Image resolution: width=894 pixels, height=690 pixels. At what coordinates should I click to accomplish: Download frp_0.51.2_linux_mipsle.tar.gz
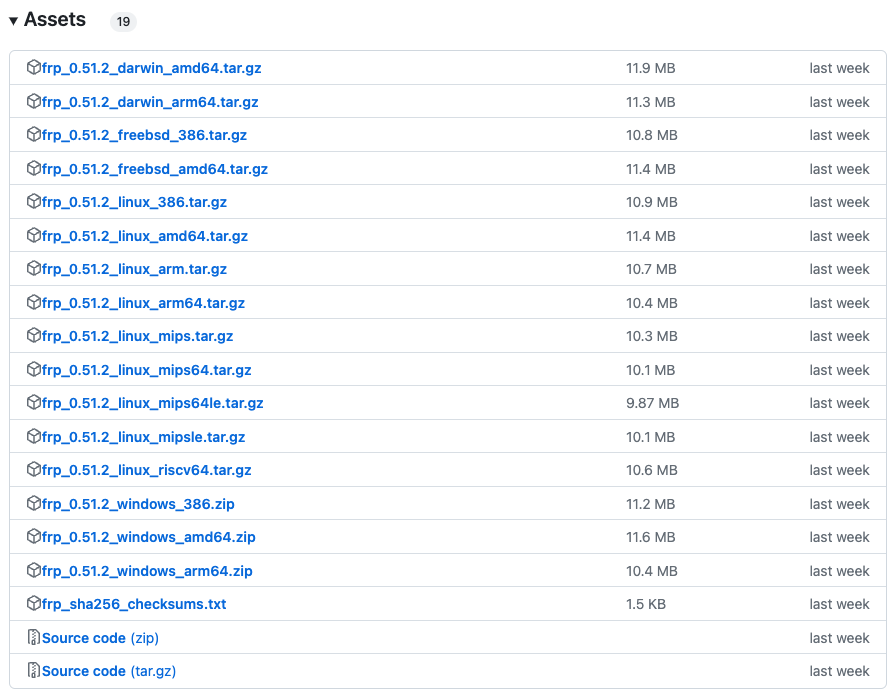click(144, 437)
